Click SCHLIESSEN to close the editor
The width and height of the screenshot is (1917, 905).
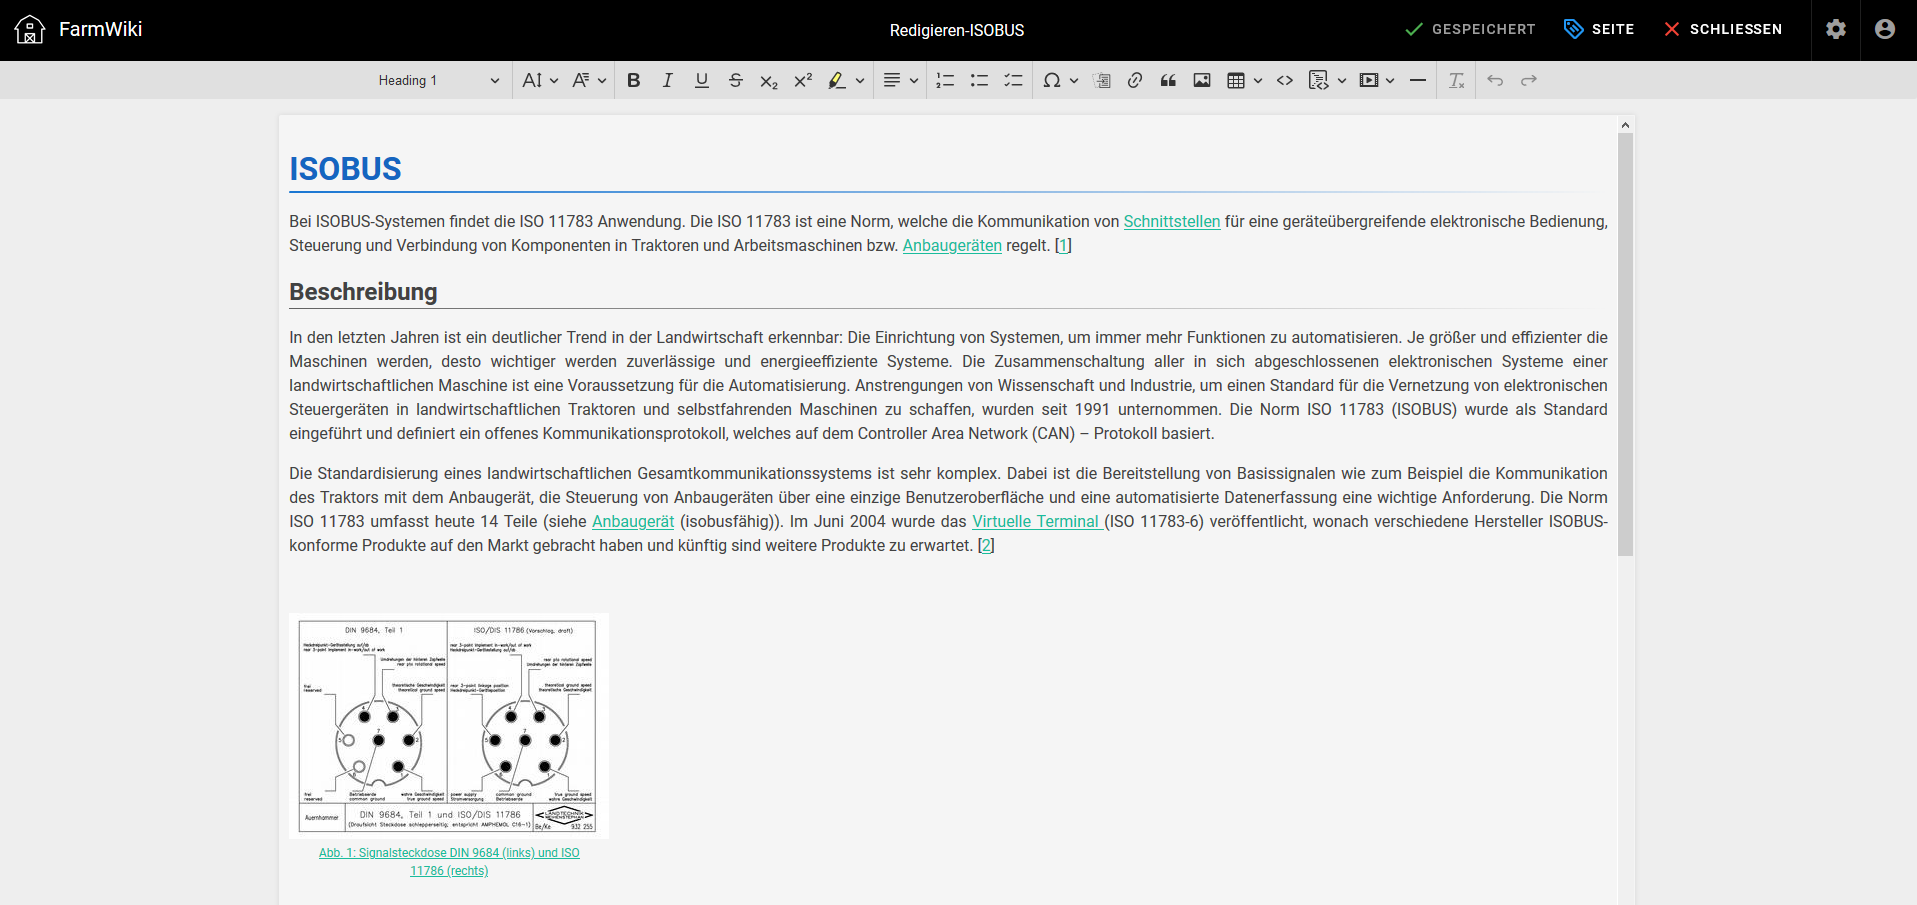[1723, 30]
